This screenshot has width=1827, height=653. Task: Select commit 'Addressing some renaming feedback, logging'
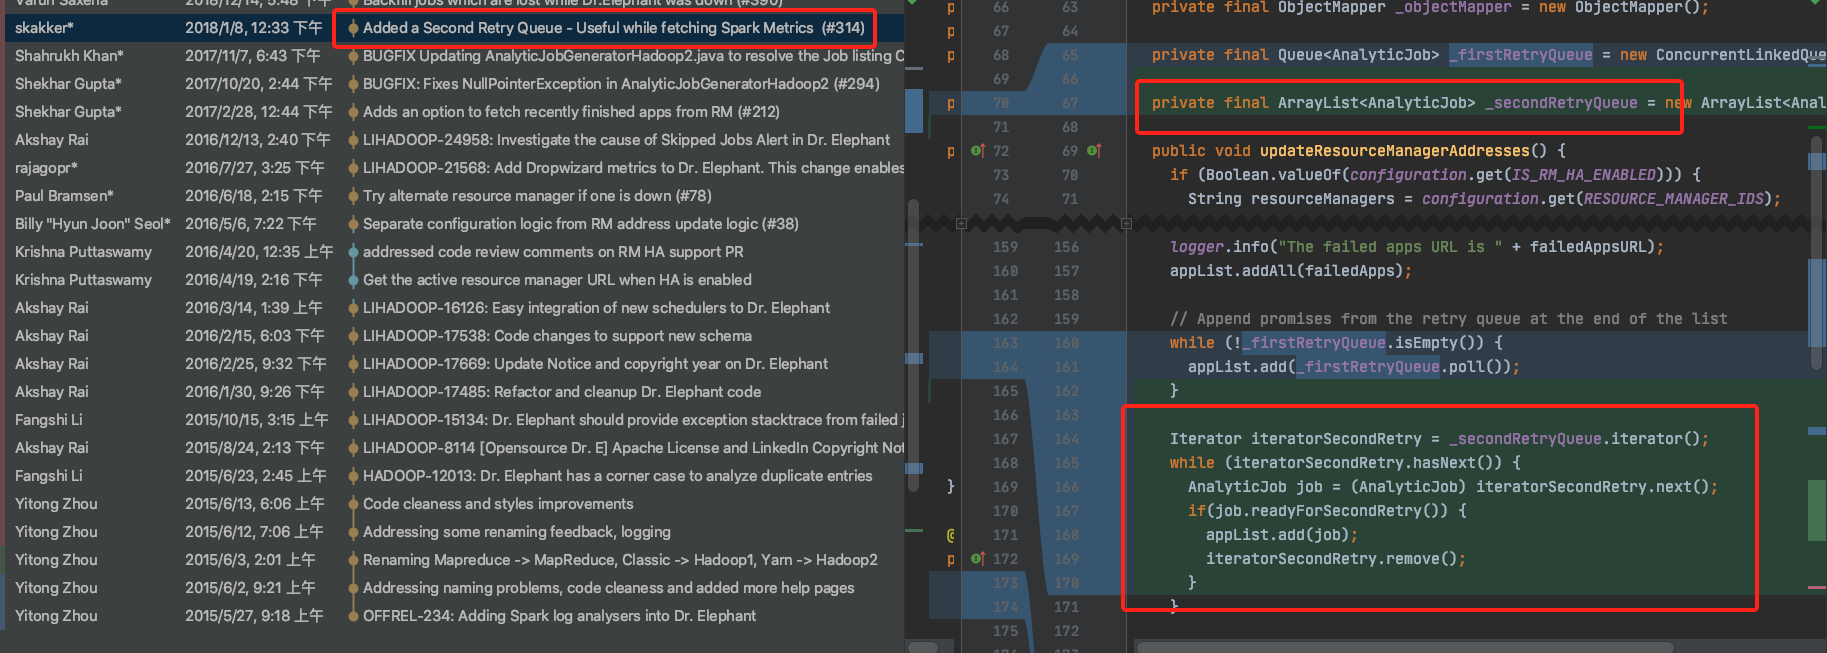tap(517, 532)
